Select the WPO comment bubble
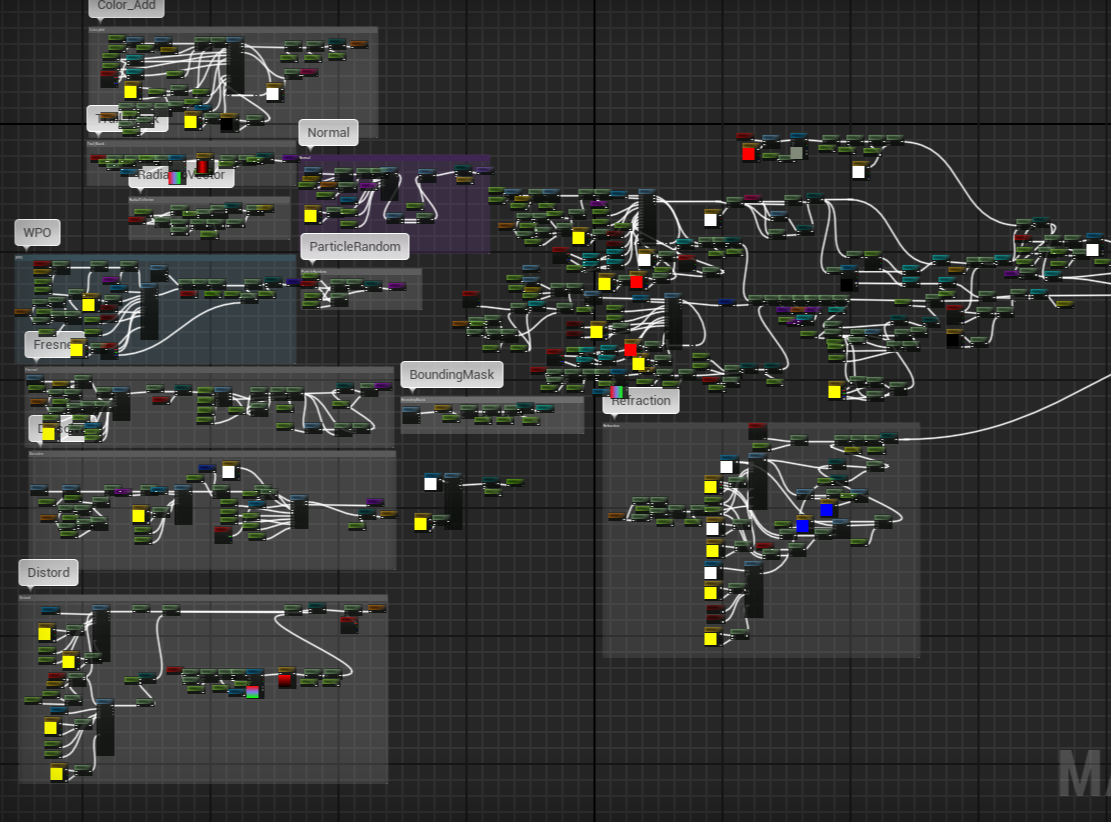1111x822 pixels. pos(37,232)
